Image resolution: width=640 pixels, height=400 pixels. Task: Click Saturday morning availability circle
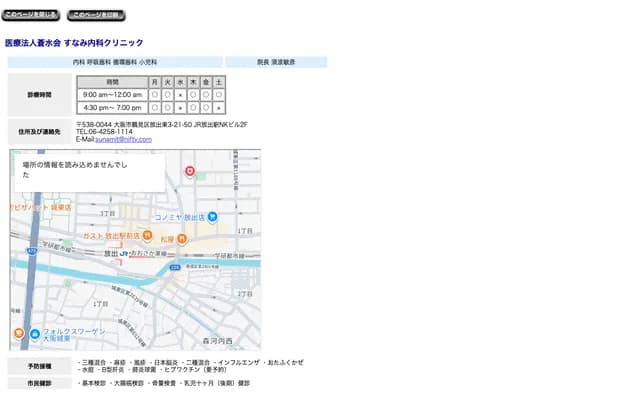click(x=219, y=95)
